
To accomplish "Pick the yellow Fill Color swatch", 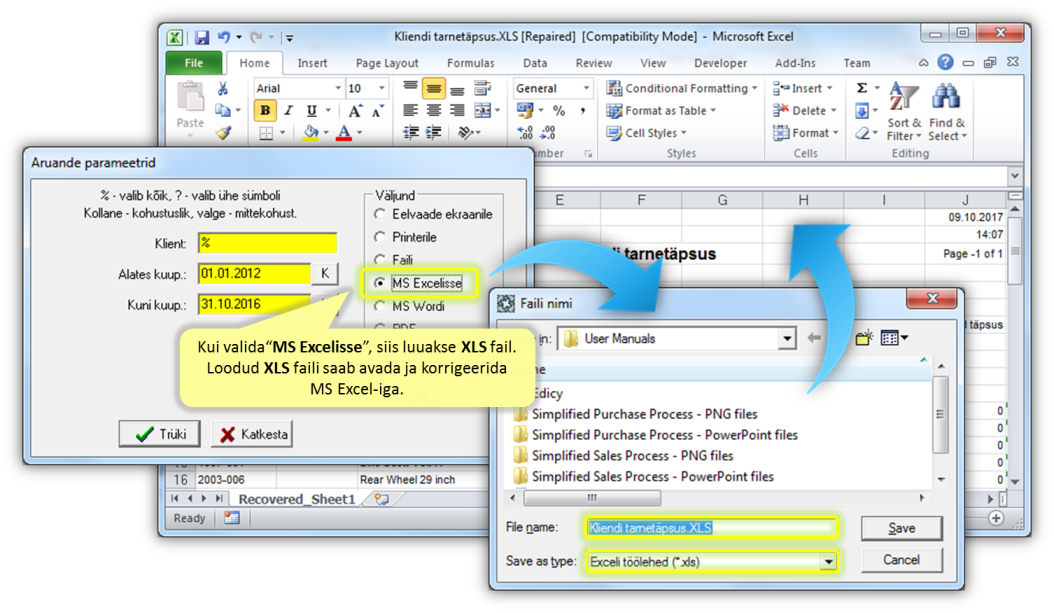I will pyautogui.click(x=311, y=133).
